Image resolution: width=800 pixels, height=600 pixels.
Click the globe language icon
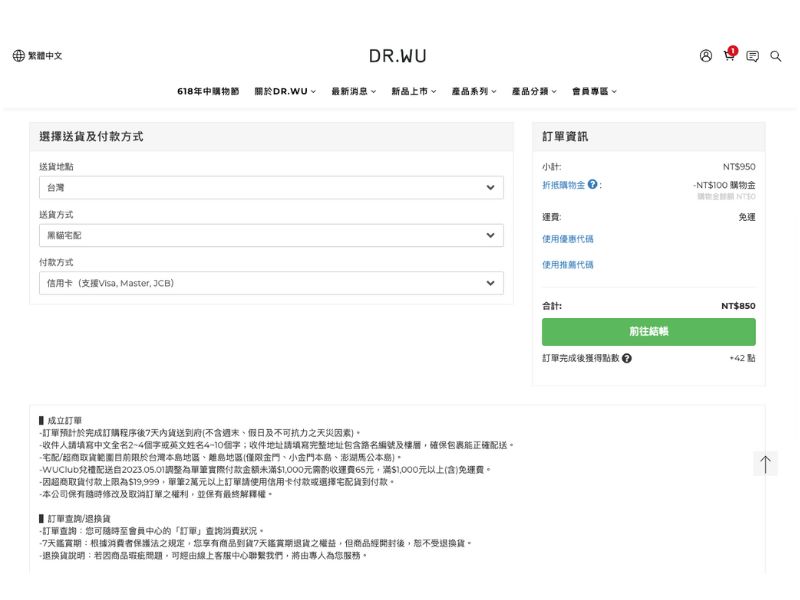[x=18, y=56]
